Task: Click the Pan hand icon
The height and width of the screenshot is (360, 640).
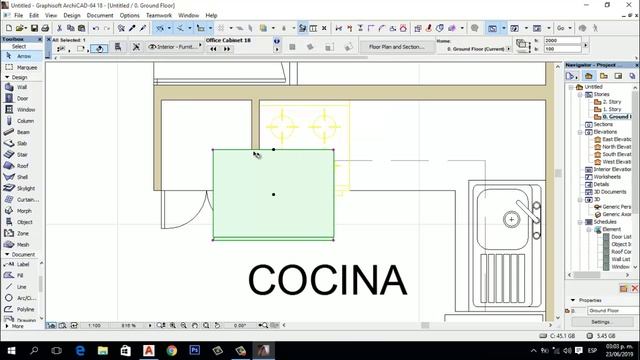Action: [195, 325]
